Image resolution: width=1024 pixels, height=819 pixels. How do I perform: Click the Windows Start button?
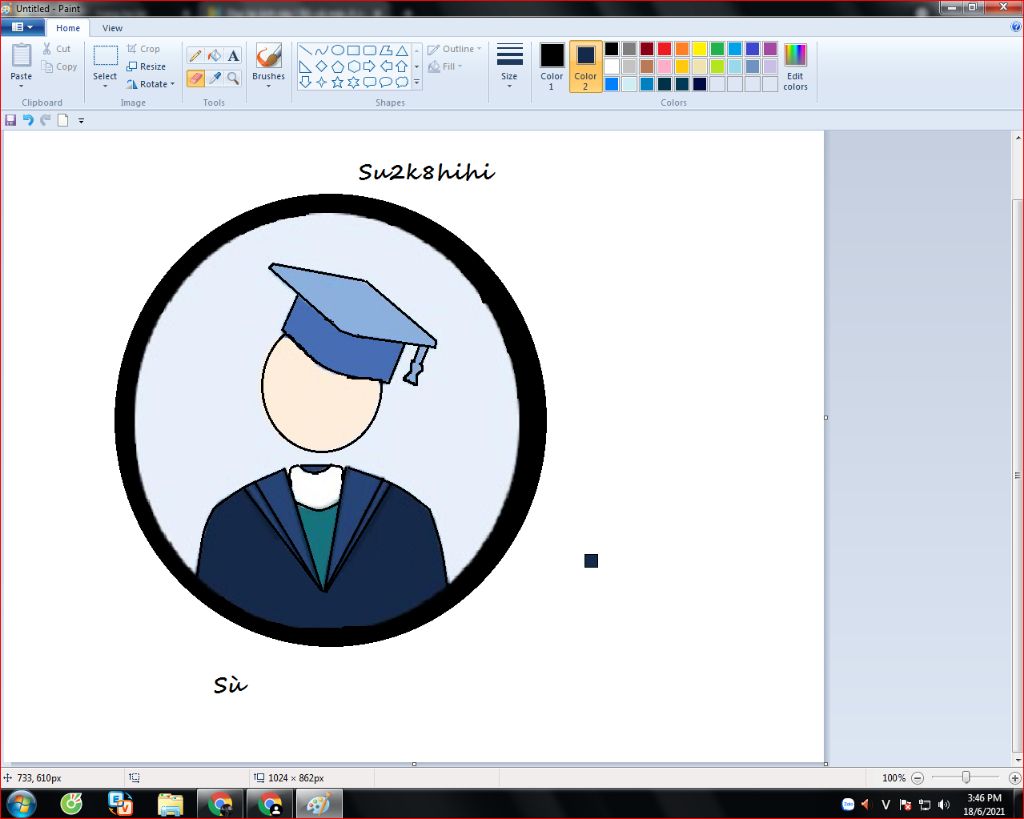(x=20, y=803)
